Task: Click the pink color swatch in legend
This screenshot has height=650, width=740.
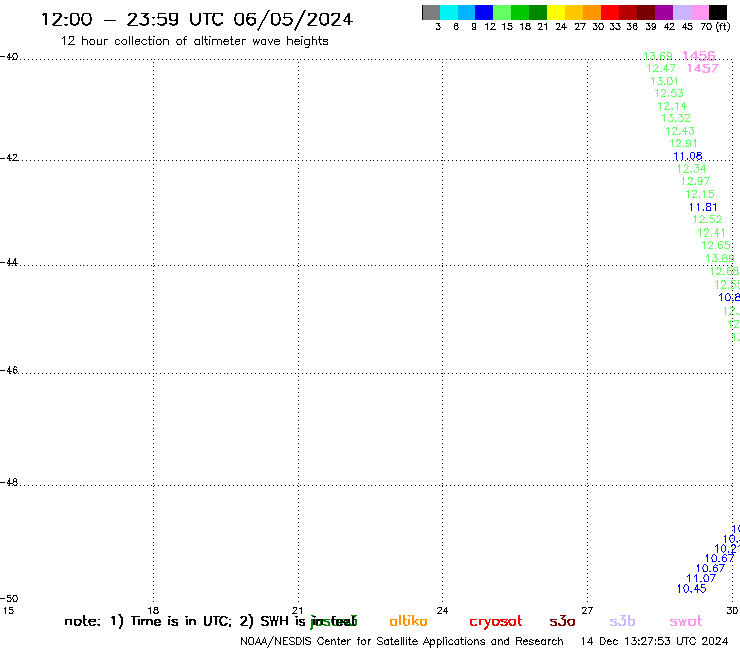Action: pyautogui.click(x=700, y=12)
